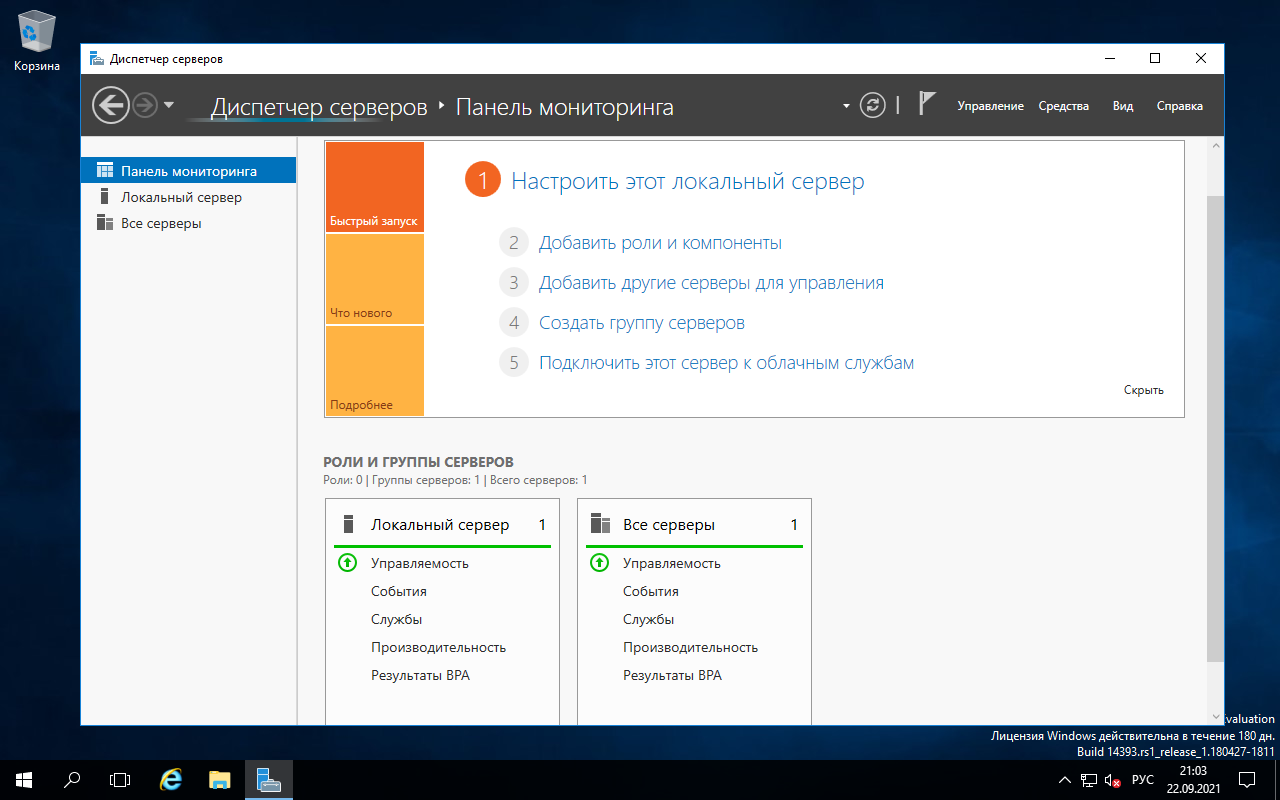Screen dimensions: 1280x800
Task: Click the dashboard vertical scrollbar thumb
Action: tap(1215, 428)
